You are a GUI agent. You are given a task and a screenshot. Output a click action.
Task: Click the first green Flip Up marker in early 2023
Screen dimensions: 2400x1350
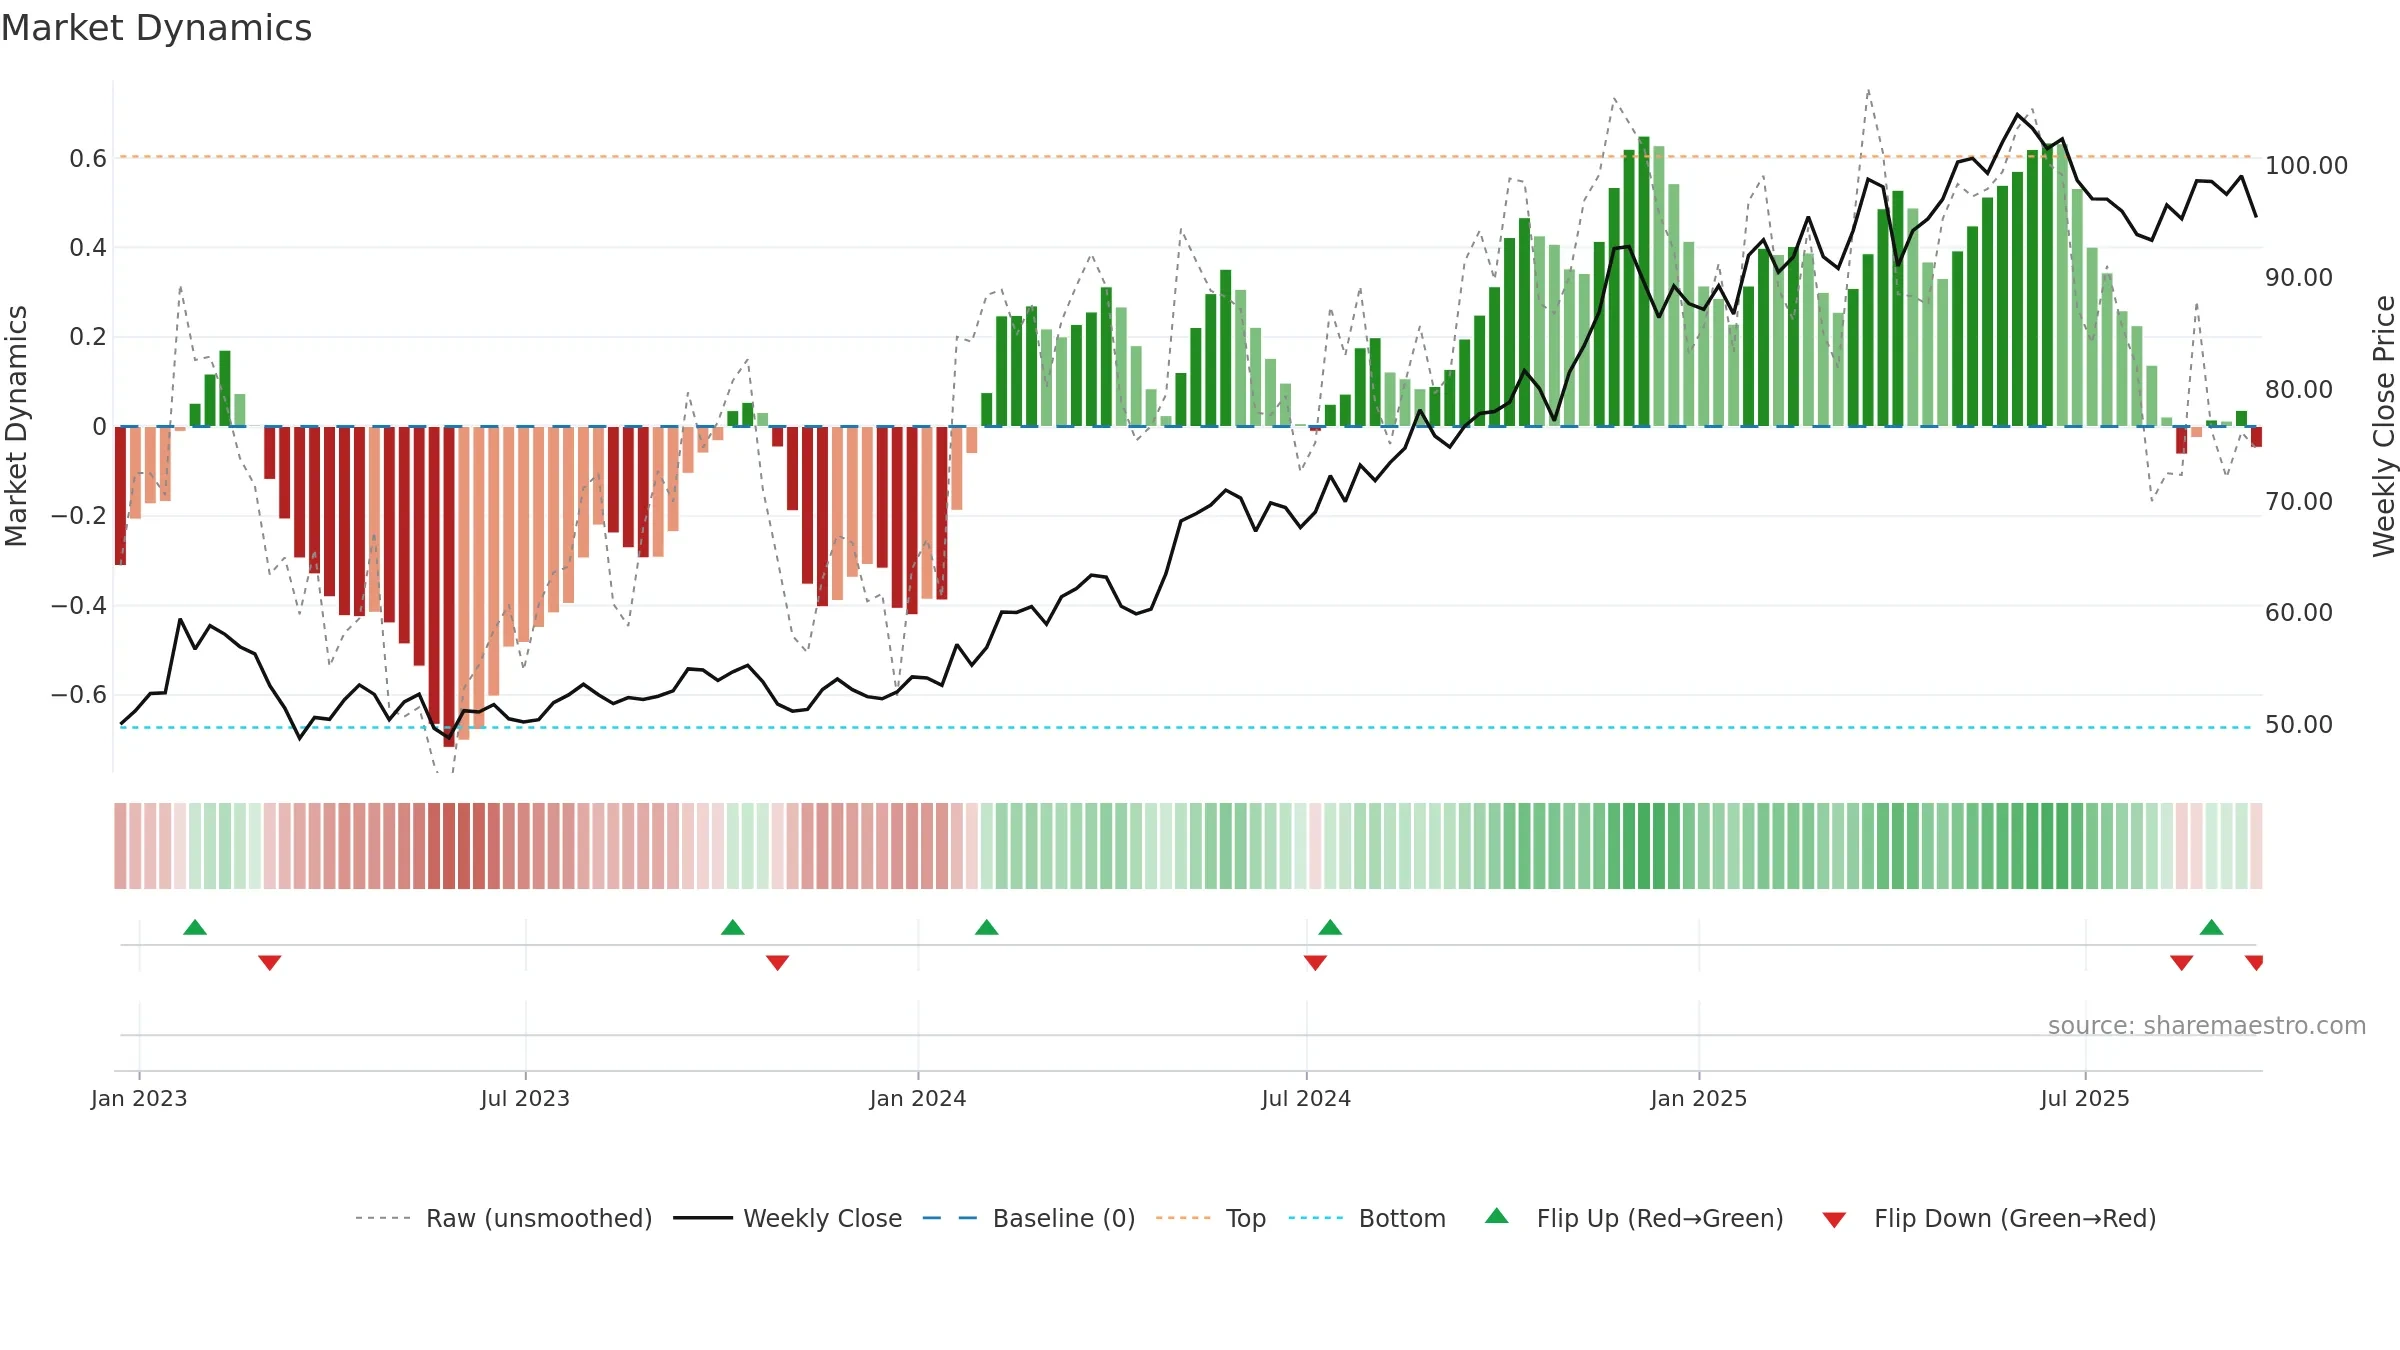coord(195,928)
